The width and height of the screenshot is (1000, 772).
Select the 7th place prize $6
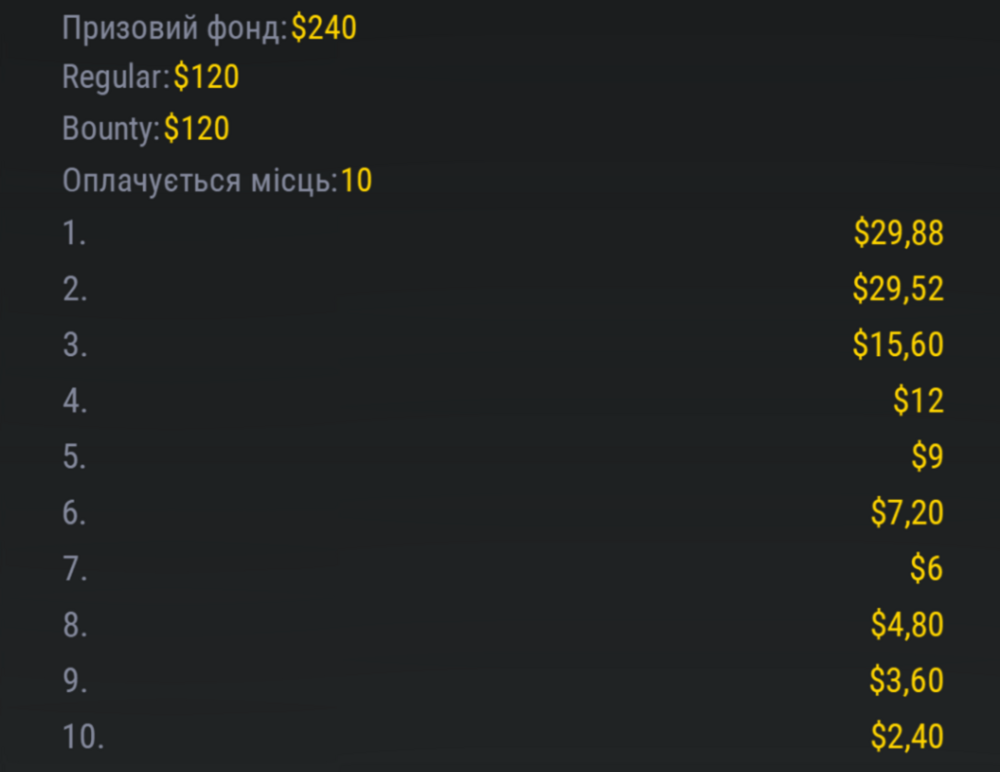tap(927, 568)
